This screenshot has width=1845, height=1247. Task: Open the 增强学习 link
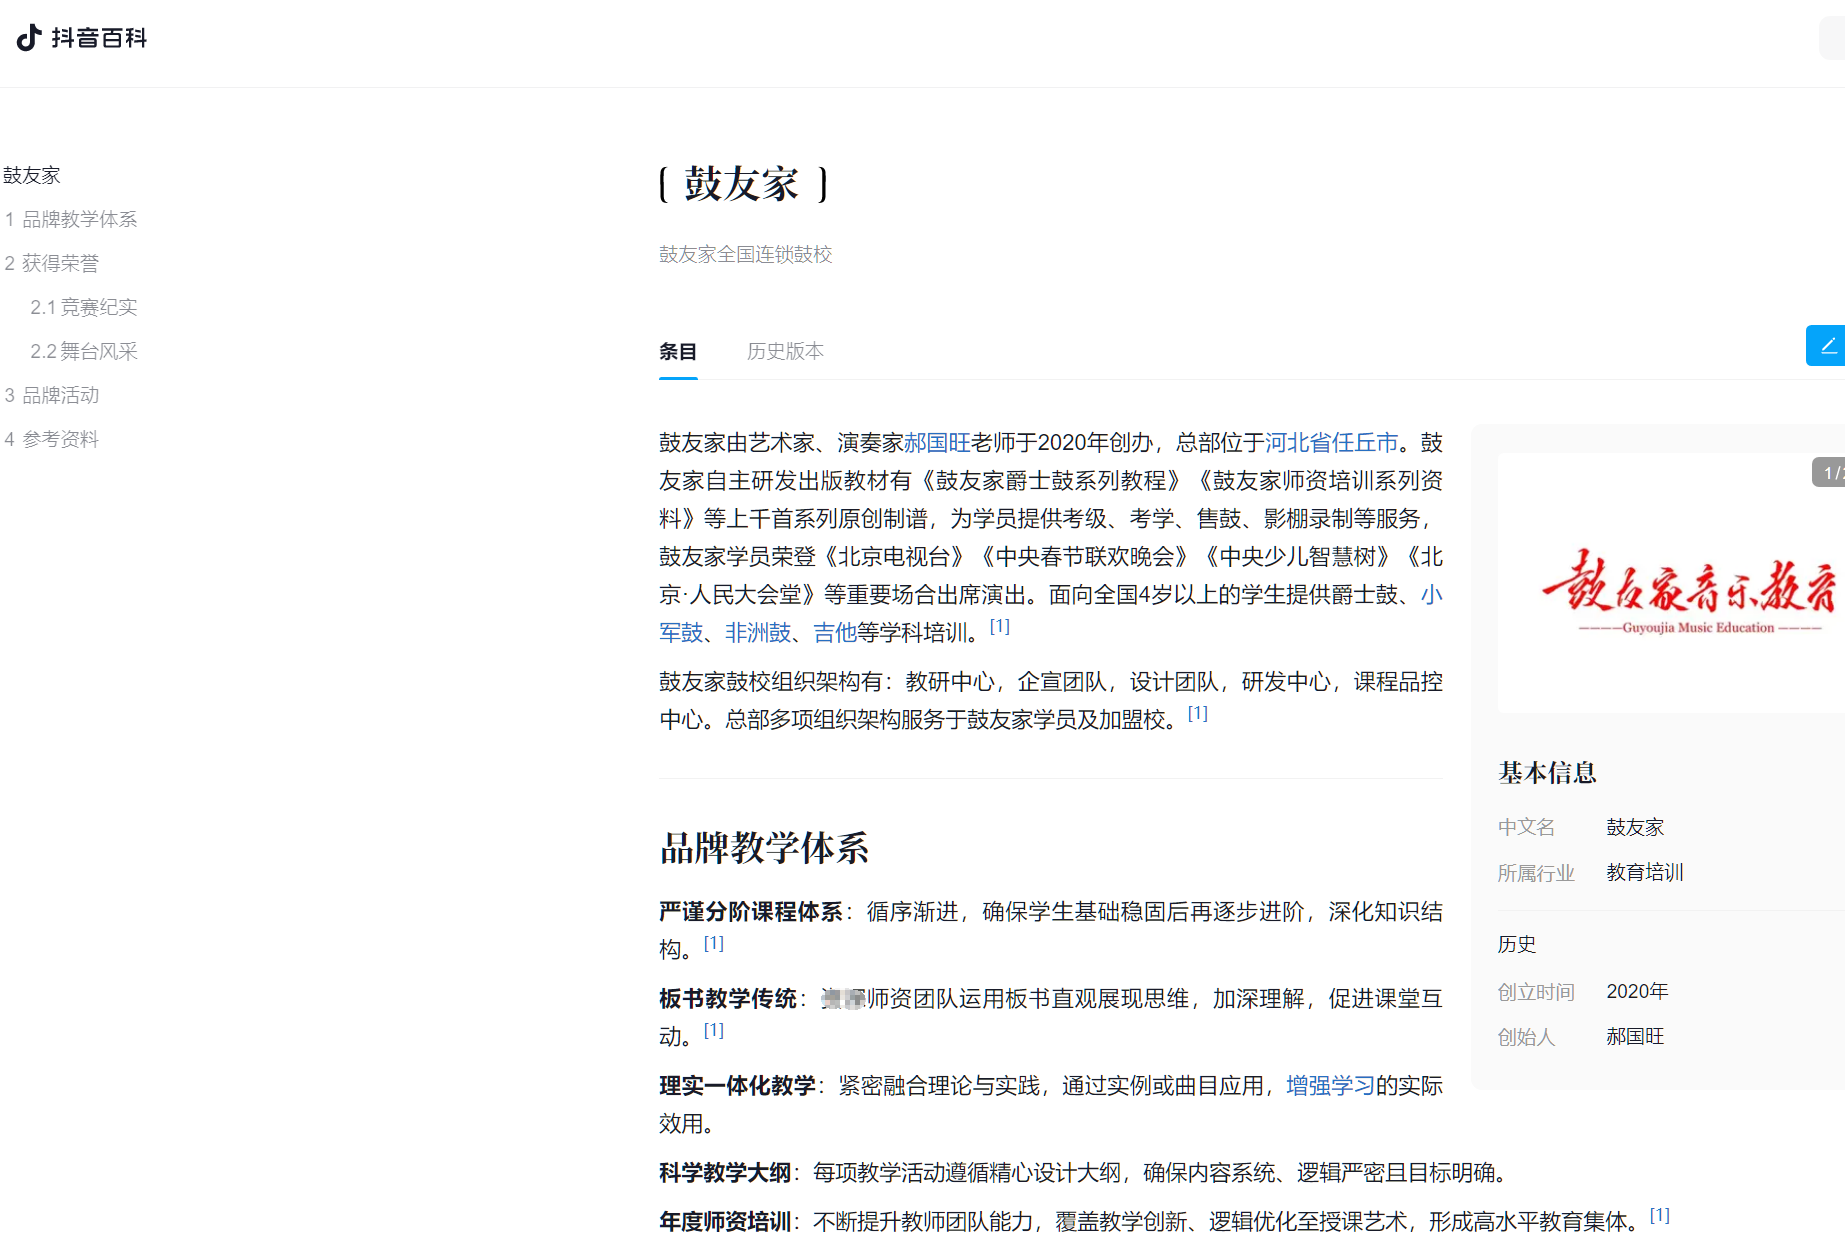pyautogui.click(x=1330, y=1086)
